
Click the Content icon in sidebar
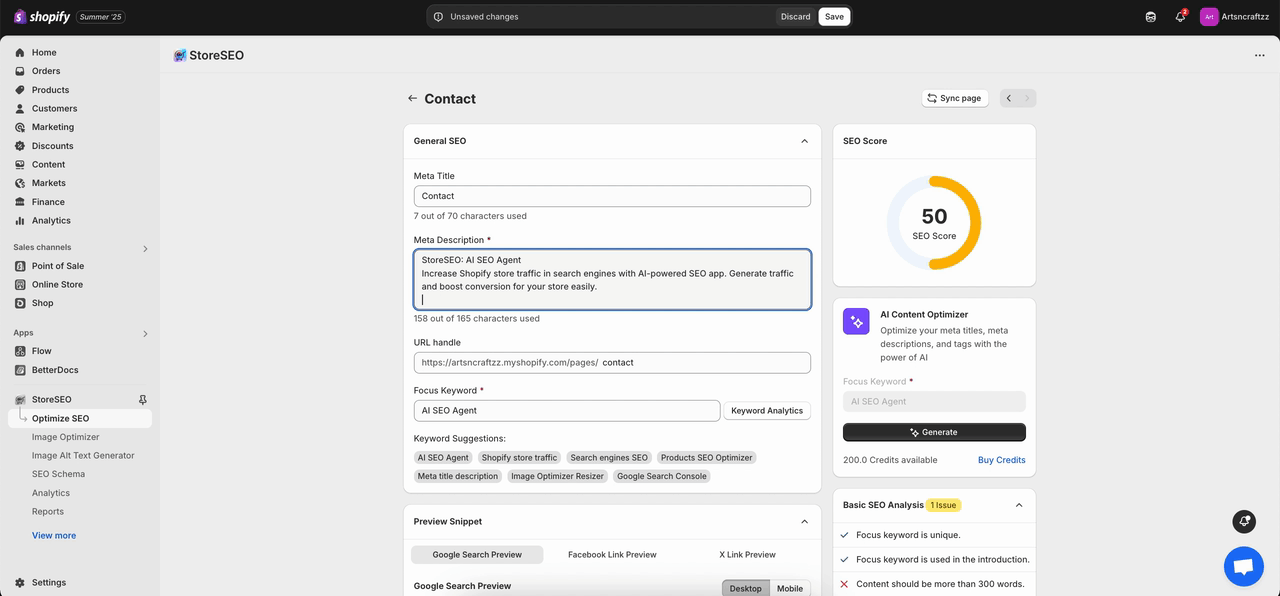(x=20, y=164)
